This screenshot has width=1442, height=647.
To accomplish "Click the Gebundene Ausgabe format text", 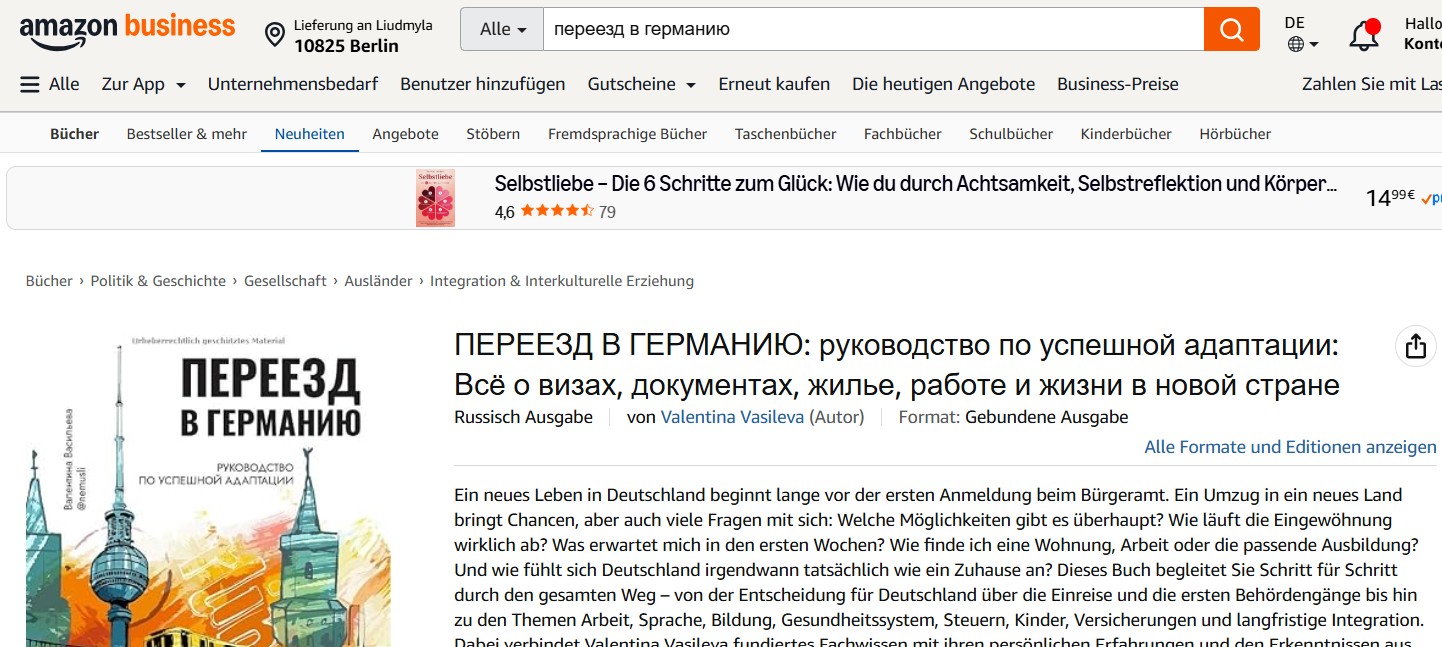I will pos(1046,417).
